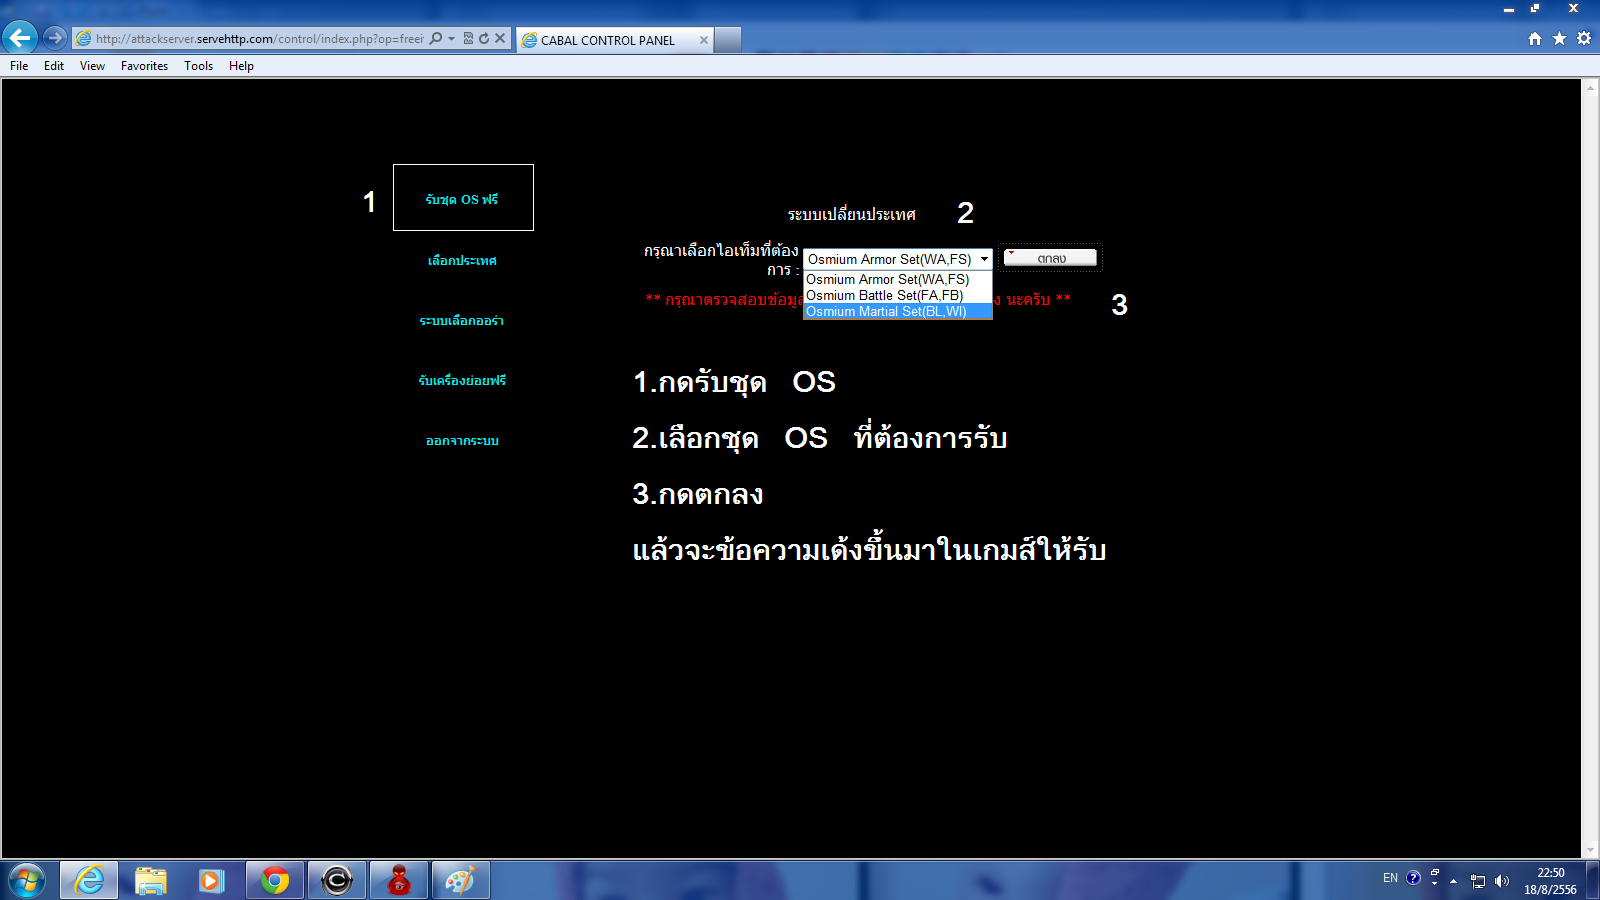Open the Edit menu
Image resolution: width=1600 pixels, height=900 pixels.
(x=54, y=66)
